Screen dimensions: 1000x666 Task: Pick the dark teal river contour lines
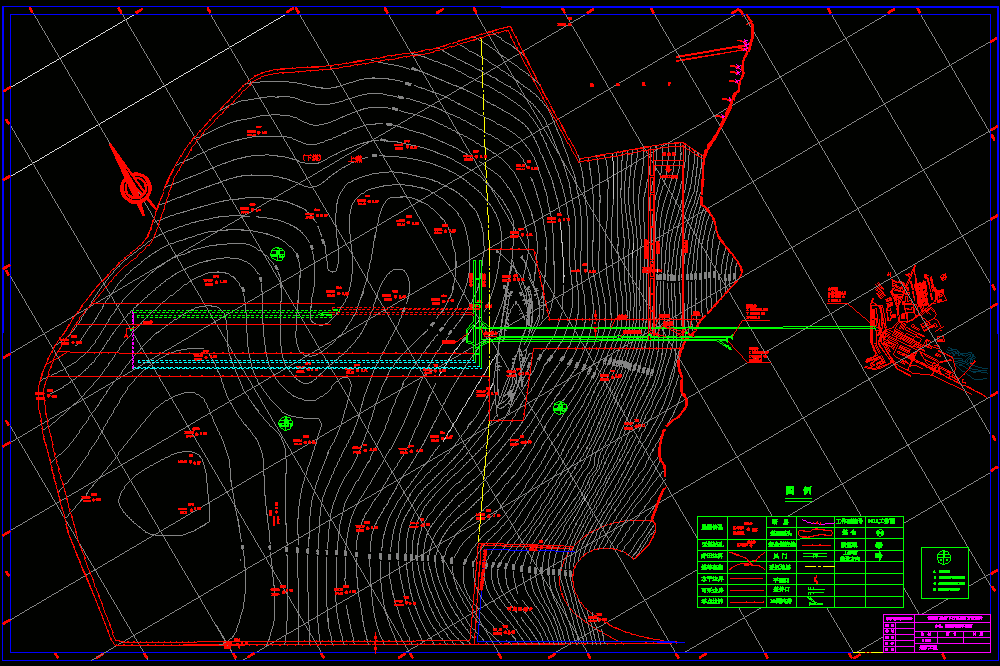(966, 362)
